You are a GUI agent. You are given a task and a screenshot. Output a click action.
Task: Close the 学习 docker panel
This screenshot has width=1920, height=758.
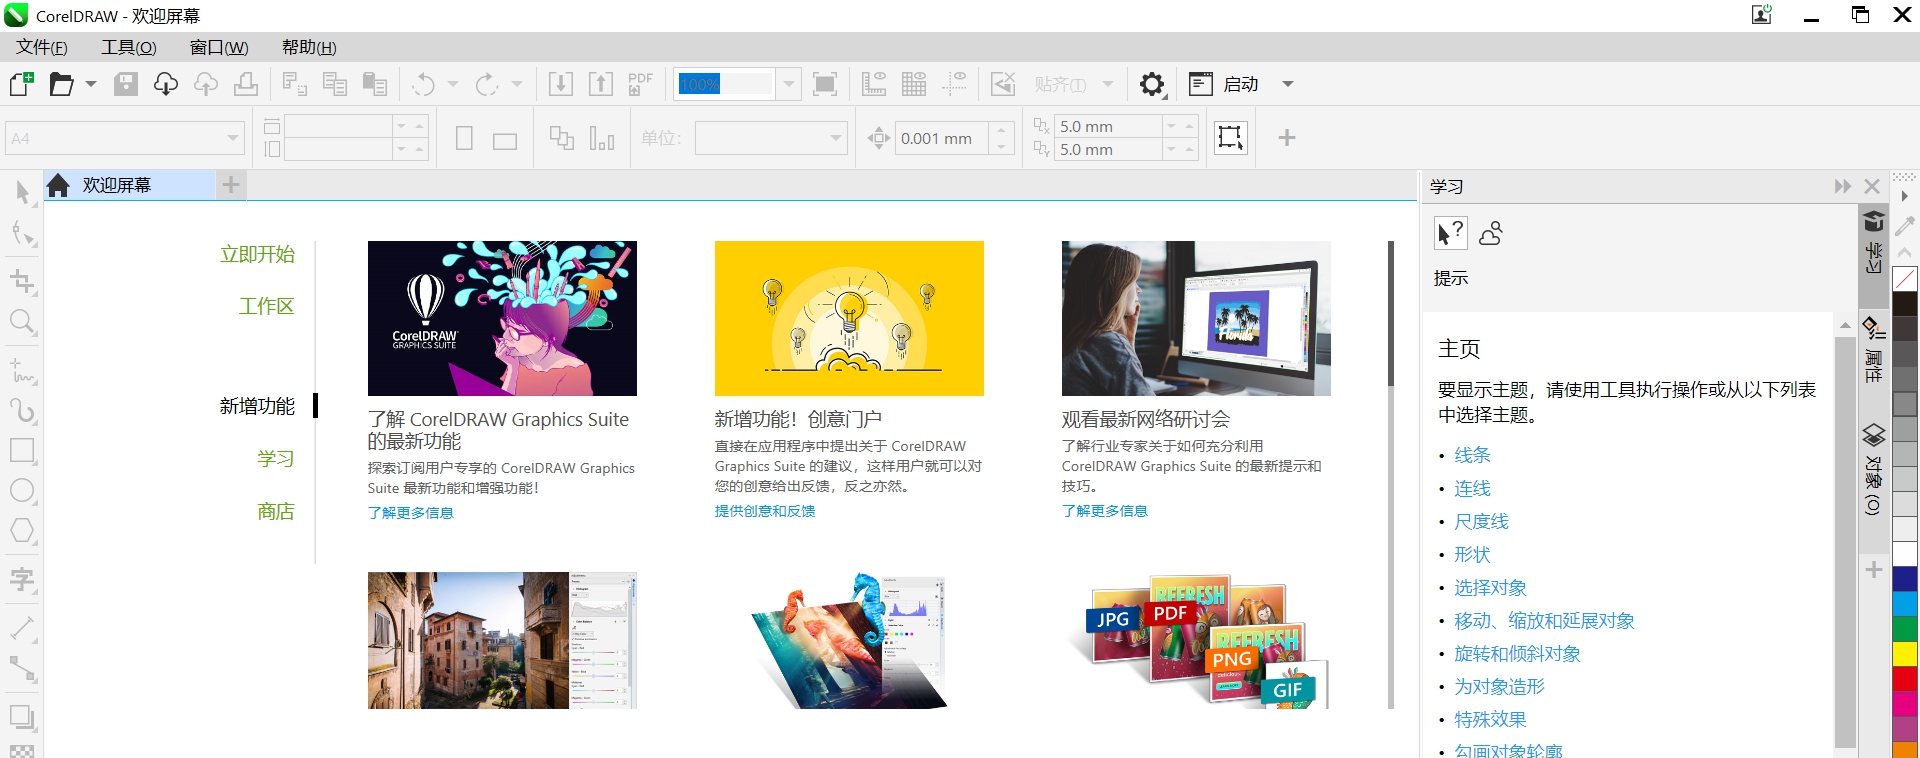1872,186
